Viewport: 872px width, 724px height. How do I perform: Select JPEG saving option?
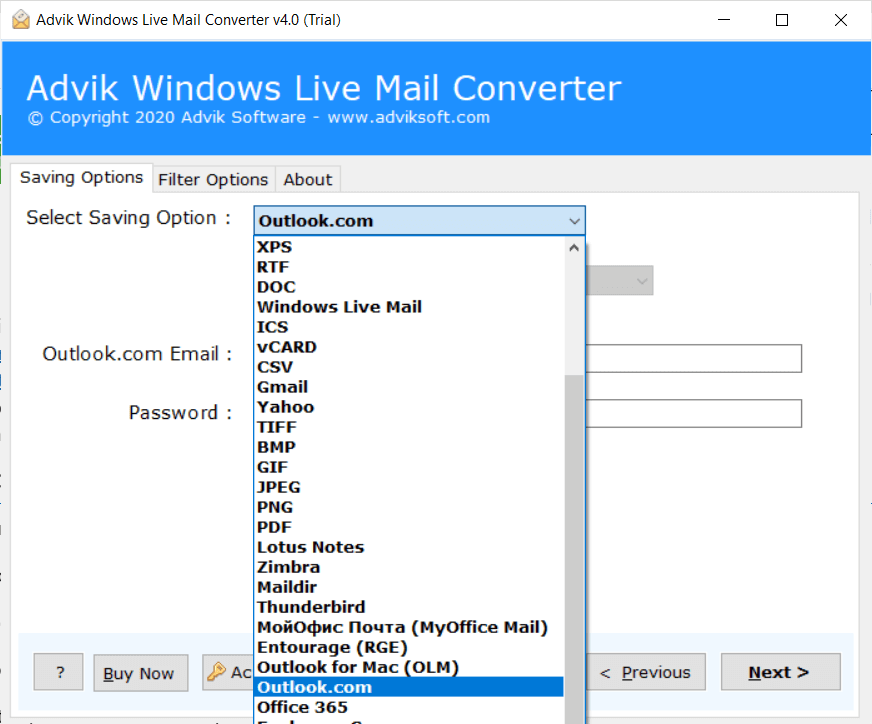coord(409,487)
